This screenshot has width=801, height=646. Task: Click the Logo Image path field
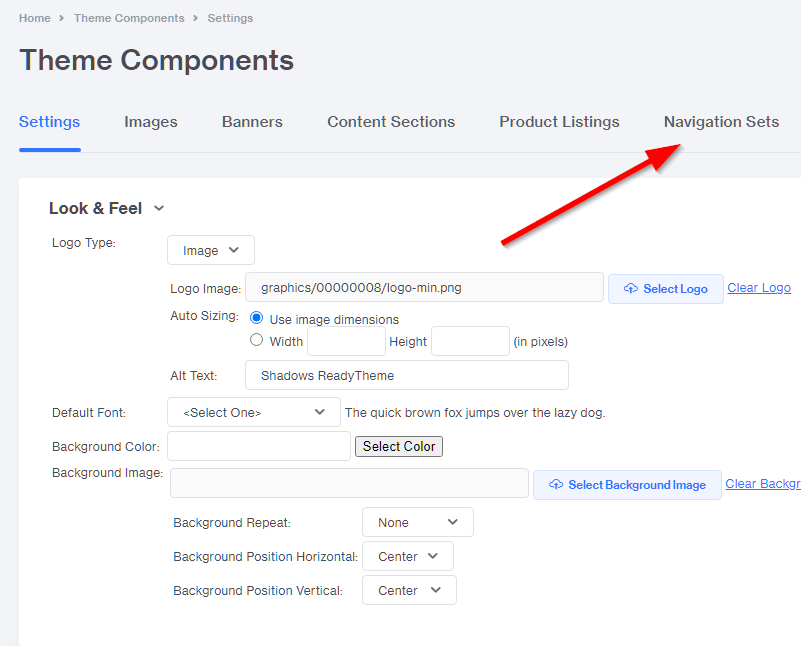point(424,288)
